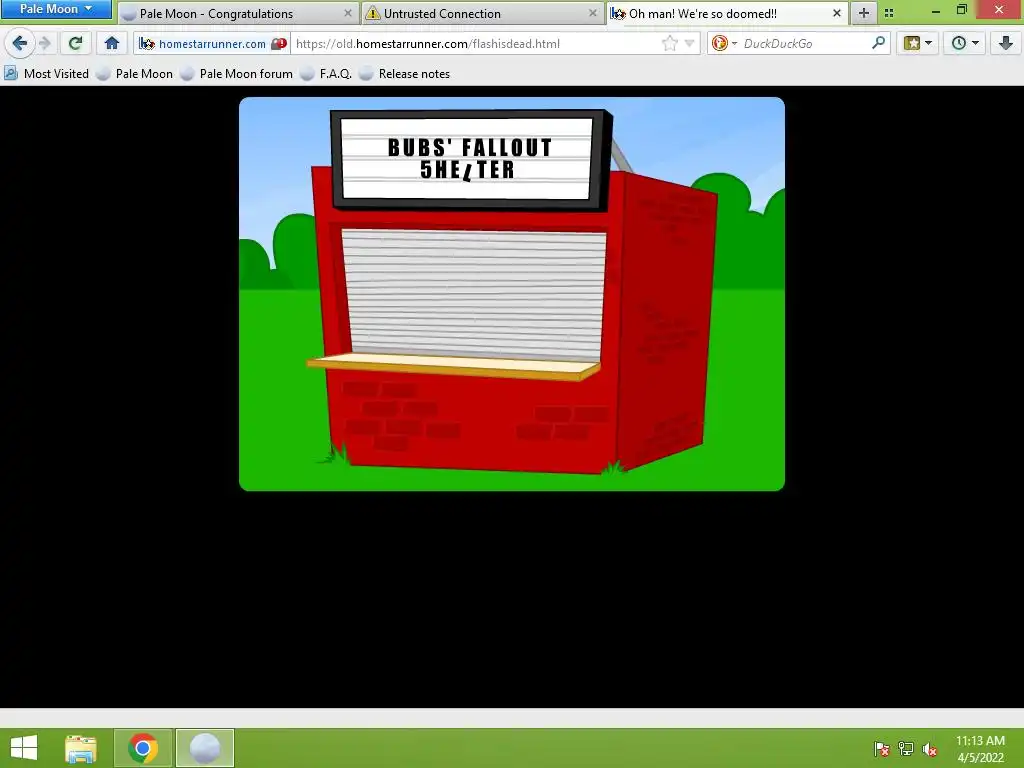Show all tabs grid icon
The height and width of the screenshot is (768, 1024).
pyautogui.click(x=889, y=13)
